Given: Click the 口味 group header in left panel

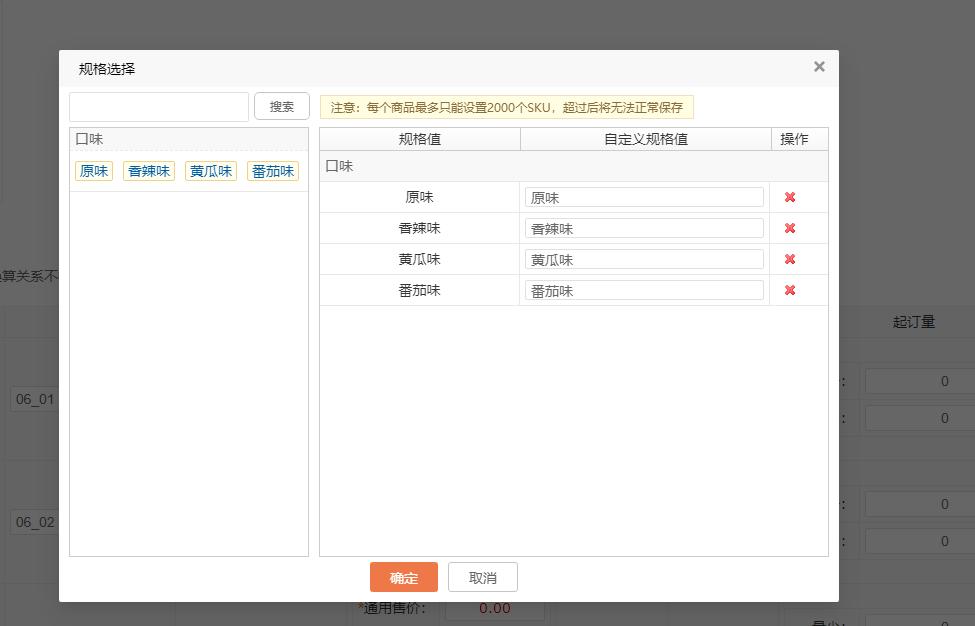Looking at the screenshot, I should [x=189, y=139].
